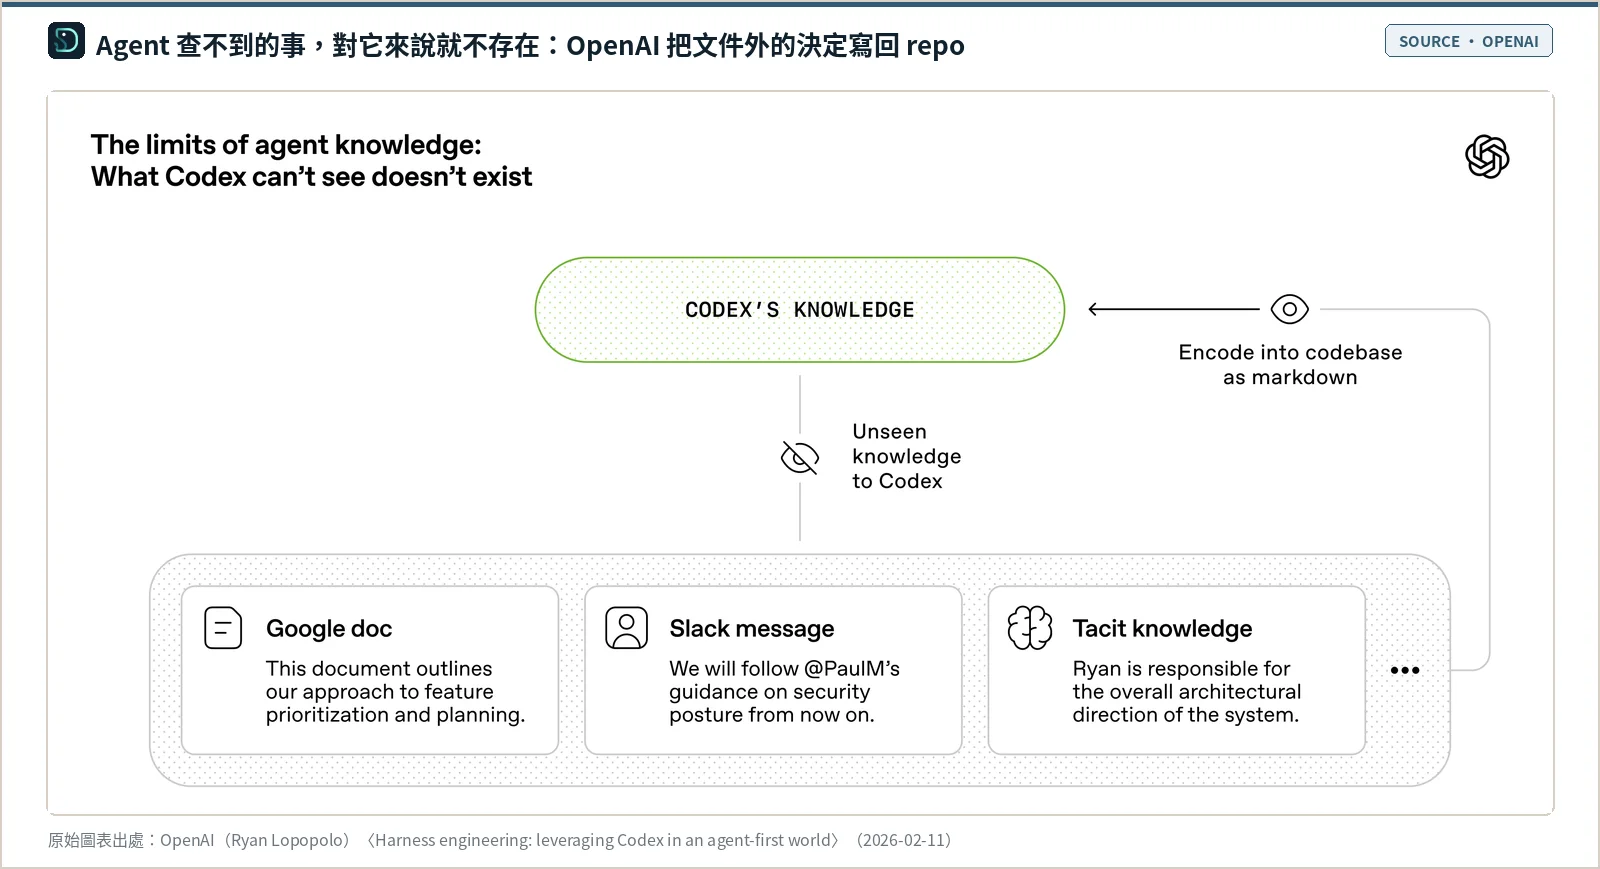This screenshot has width=1600, height=869.
Task: Click the text 'Ryan is responsible for' architecture
Action: coord(1187,691)
